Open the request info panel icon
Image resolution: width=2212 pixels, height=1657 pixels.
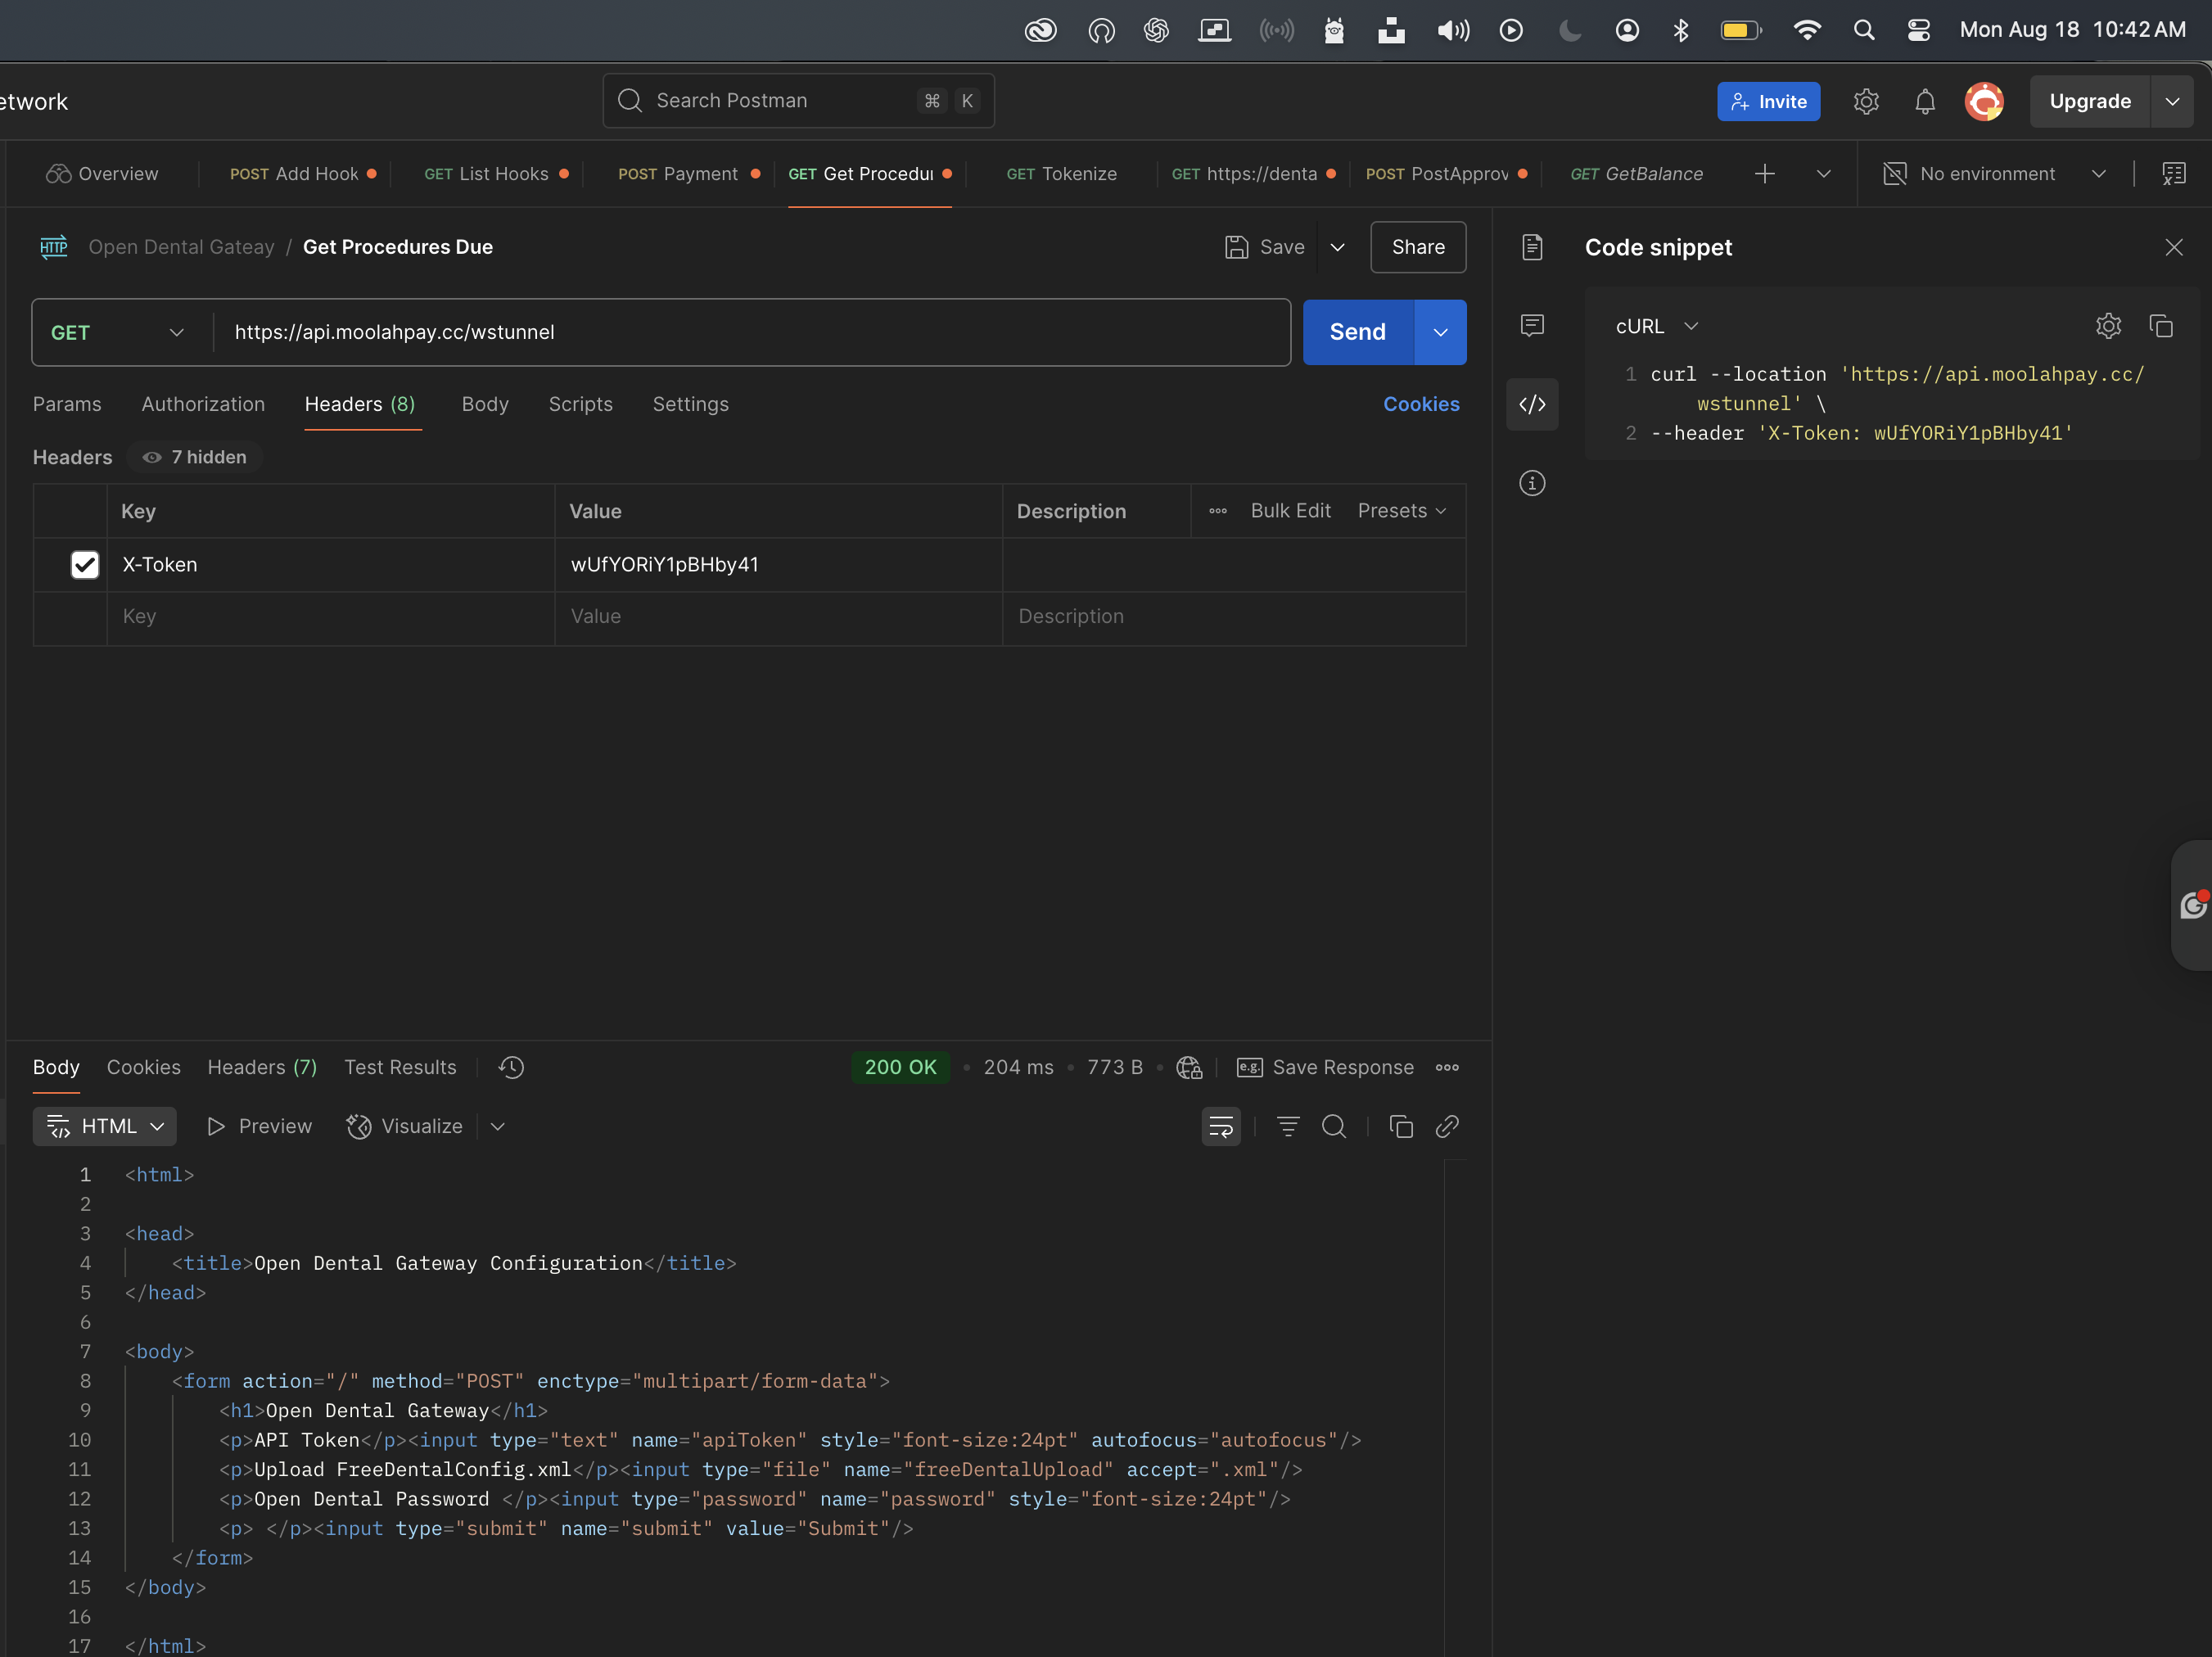click(x=1532, y=483)
